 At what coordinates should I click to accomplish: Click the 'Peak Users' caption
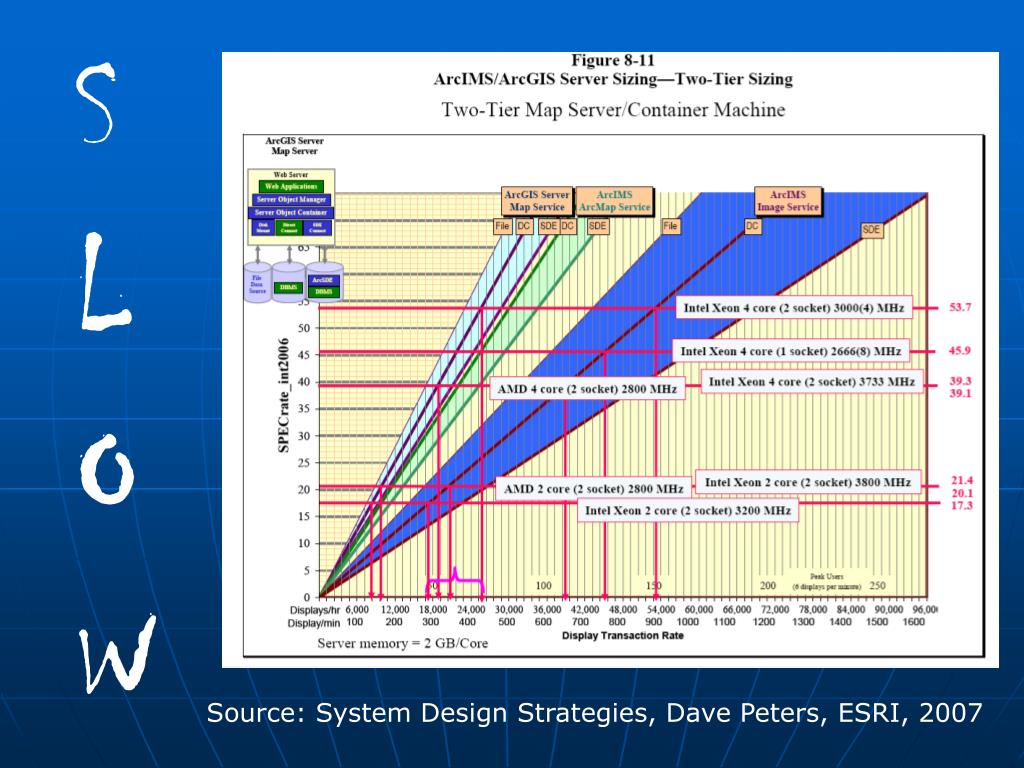pos(827,577)
